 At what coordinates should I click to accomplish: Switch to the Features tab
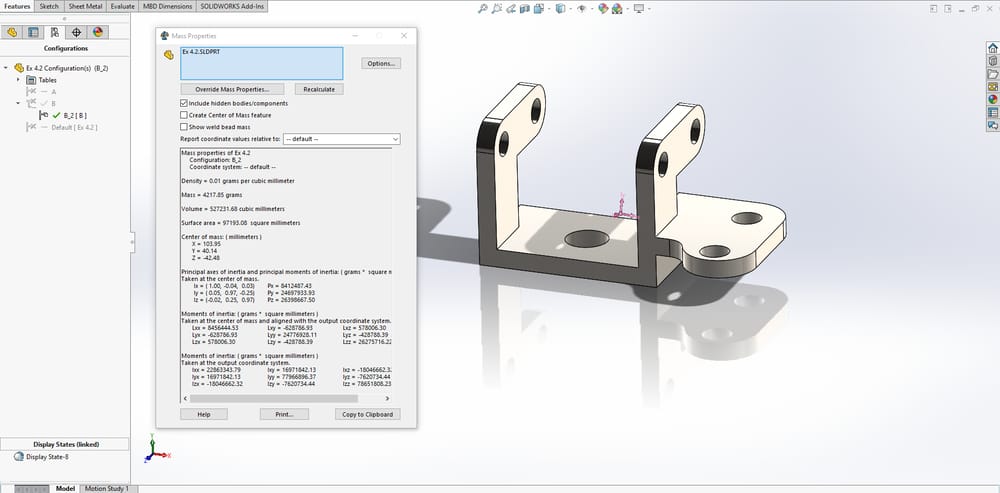click(17, 6)
